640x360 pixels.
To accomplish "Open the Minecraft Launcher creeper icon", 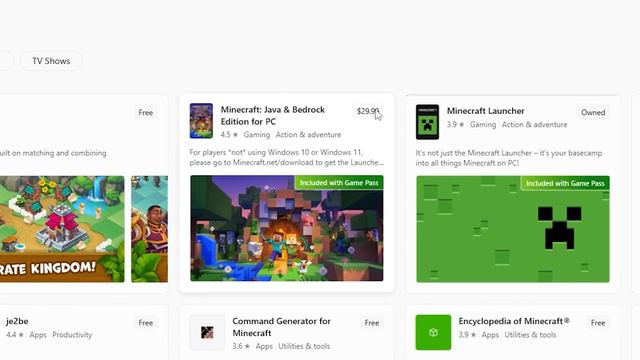I will point(427,122).
